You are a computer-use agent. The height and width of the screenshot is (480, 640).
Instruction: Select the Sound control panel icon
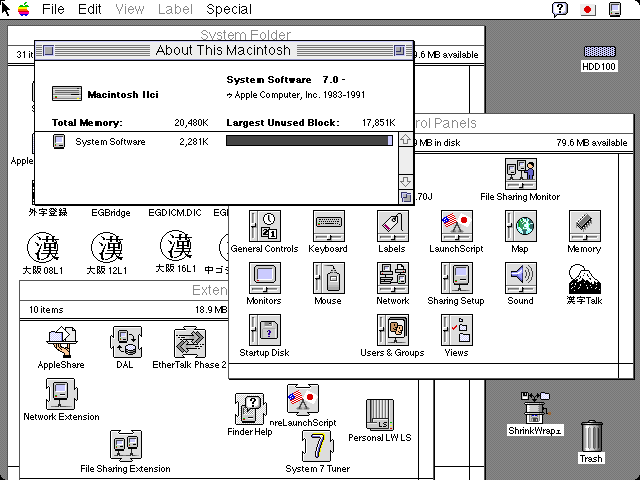pyautogui.click(x=520, y=278)
